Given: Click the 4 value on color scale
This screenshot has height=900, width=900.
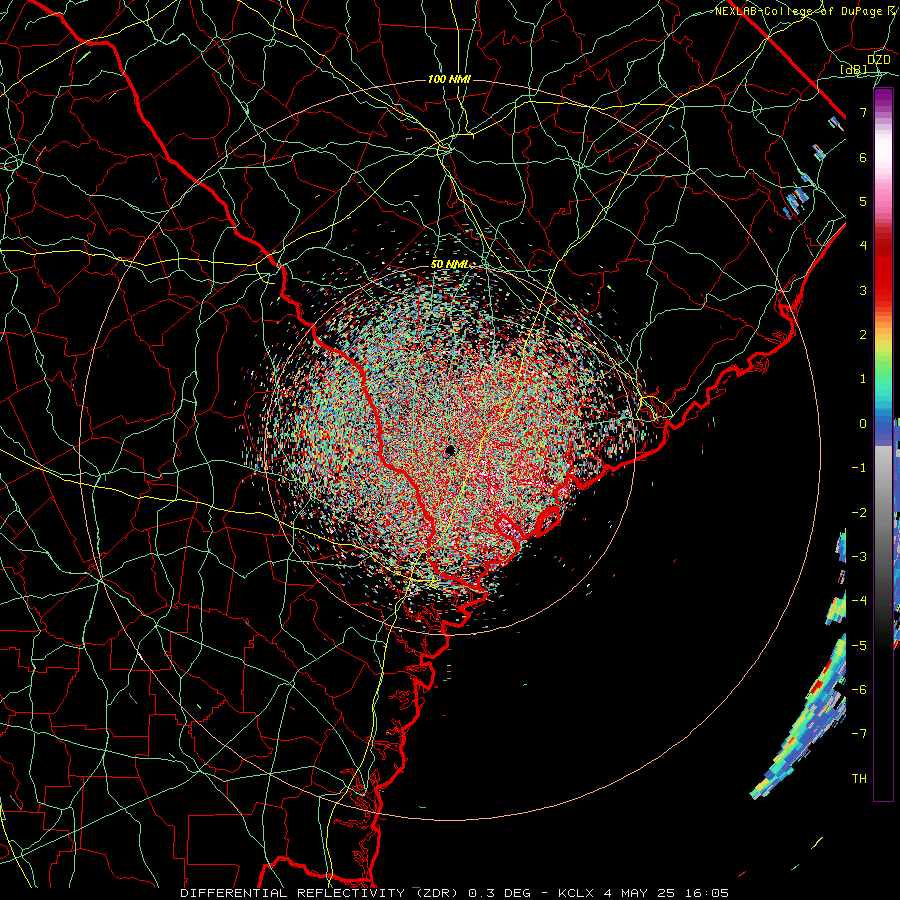Looking at the screenshot, I should pos(863,246).
